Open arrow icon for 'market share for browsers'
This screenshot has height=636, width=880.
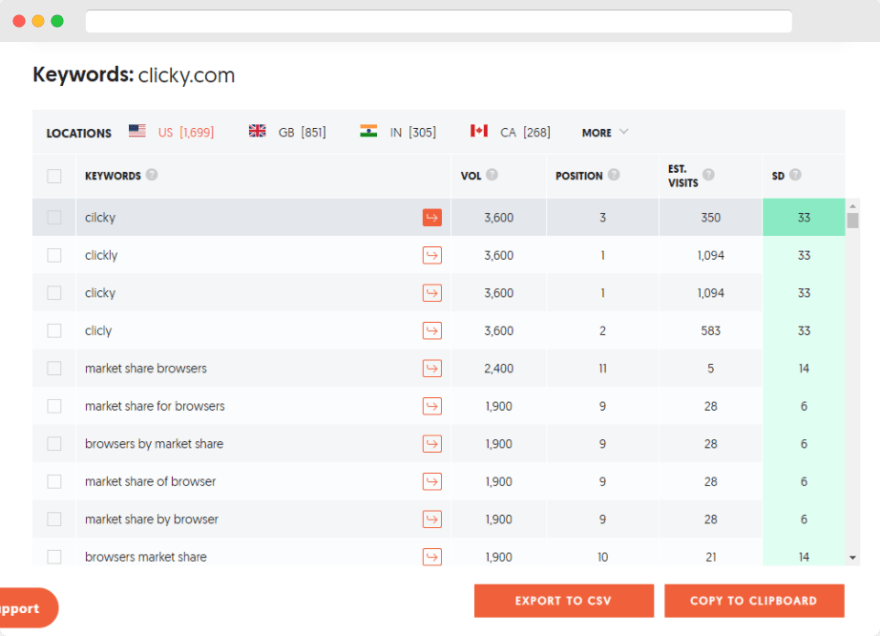click(432, 406)
